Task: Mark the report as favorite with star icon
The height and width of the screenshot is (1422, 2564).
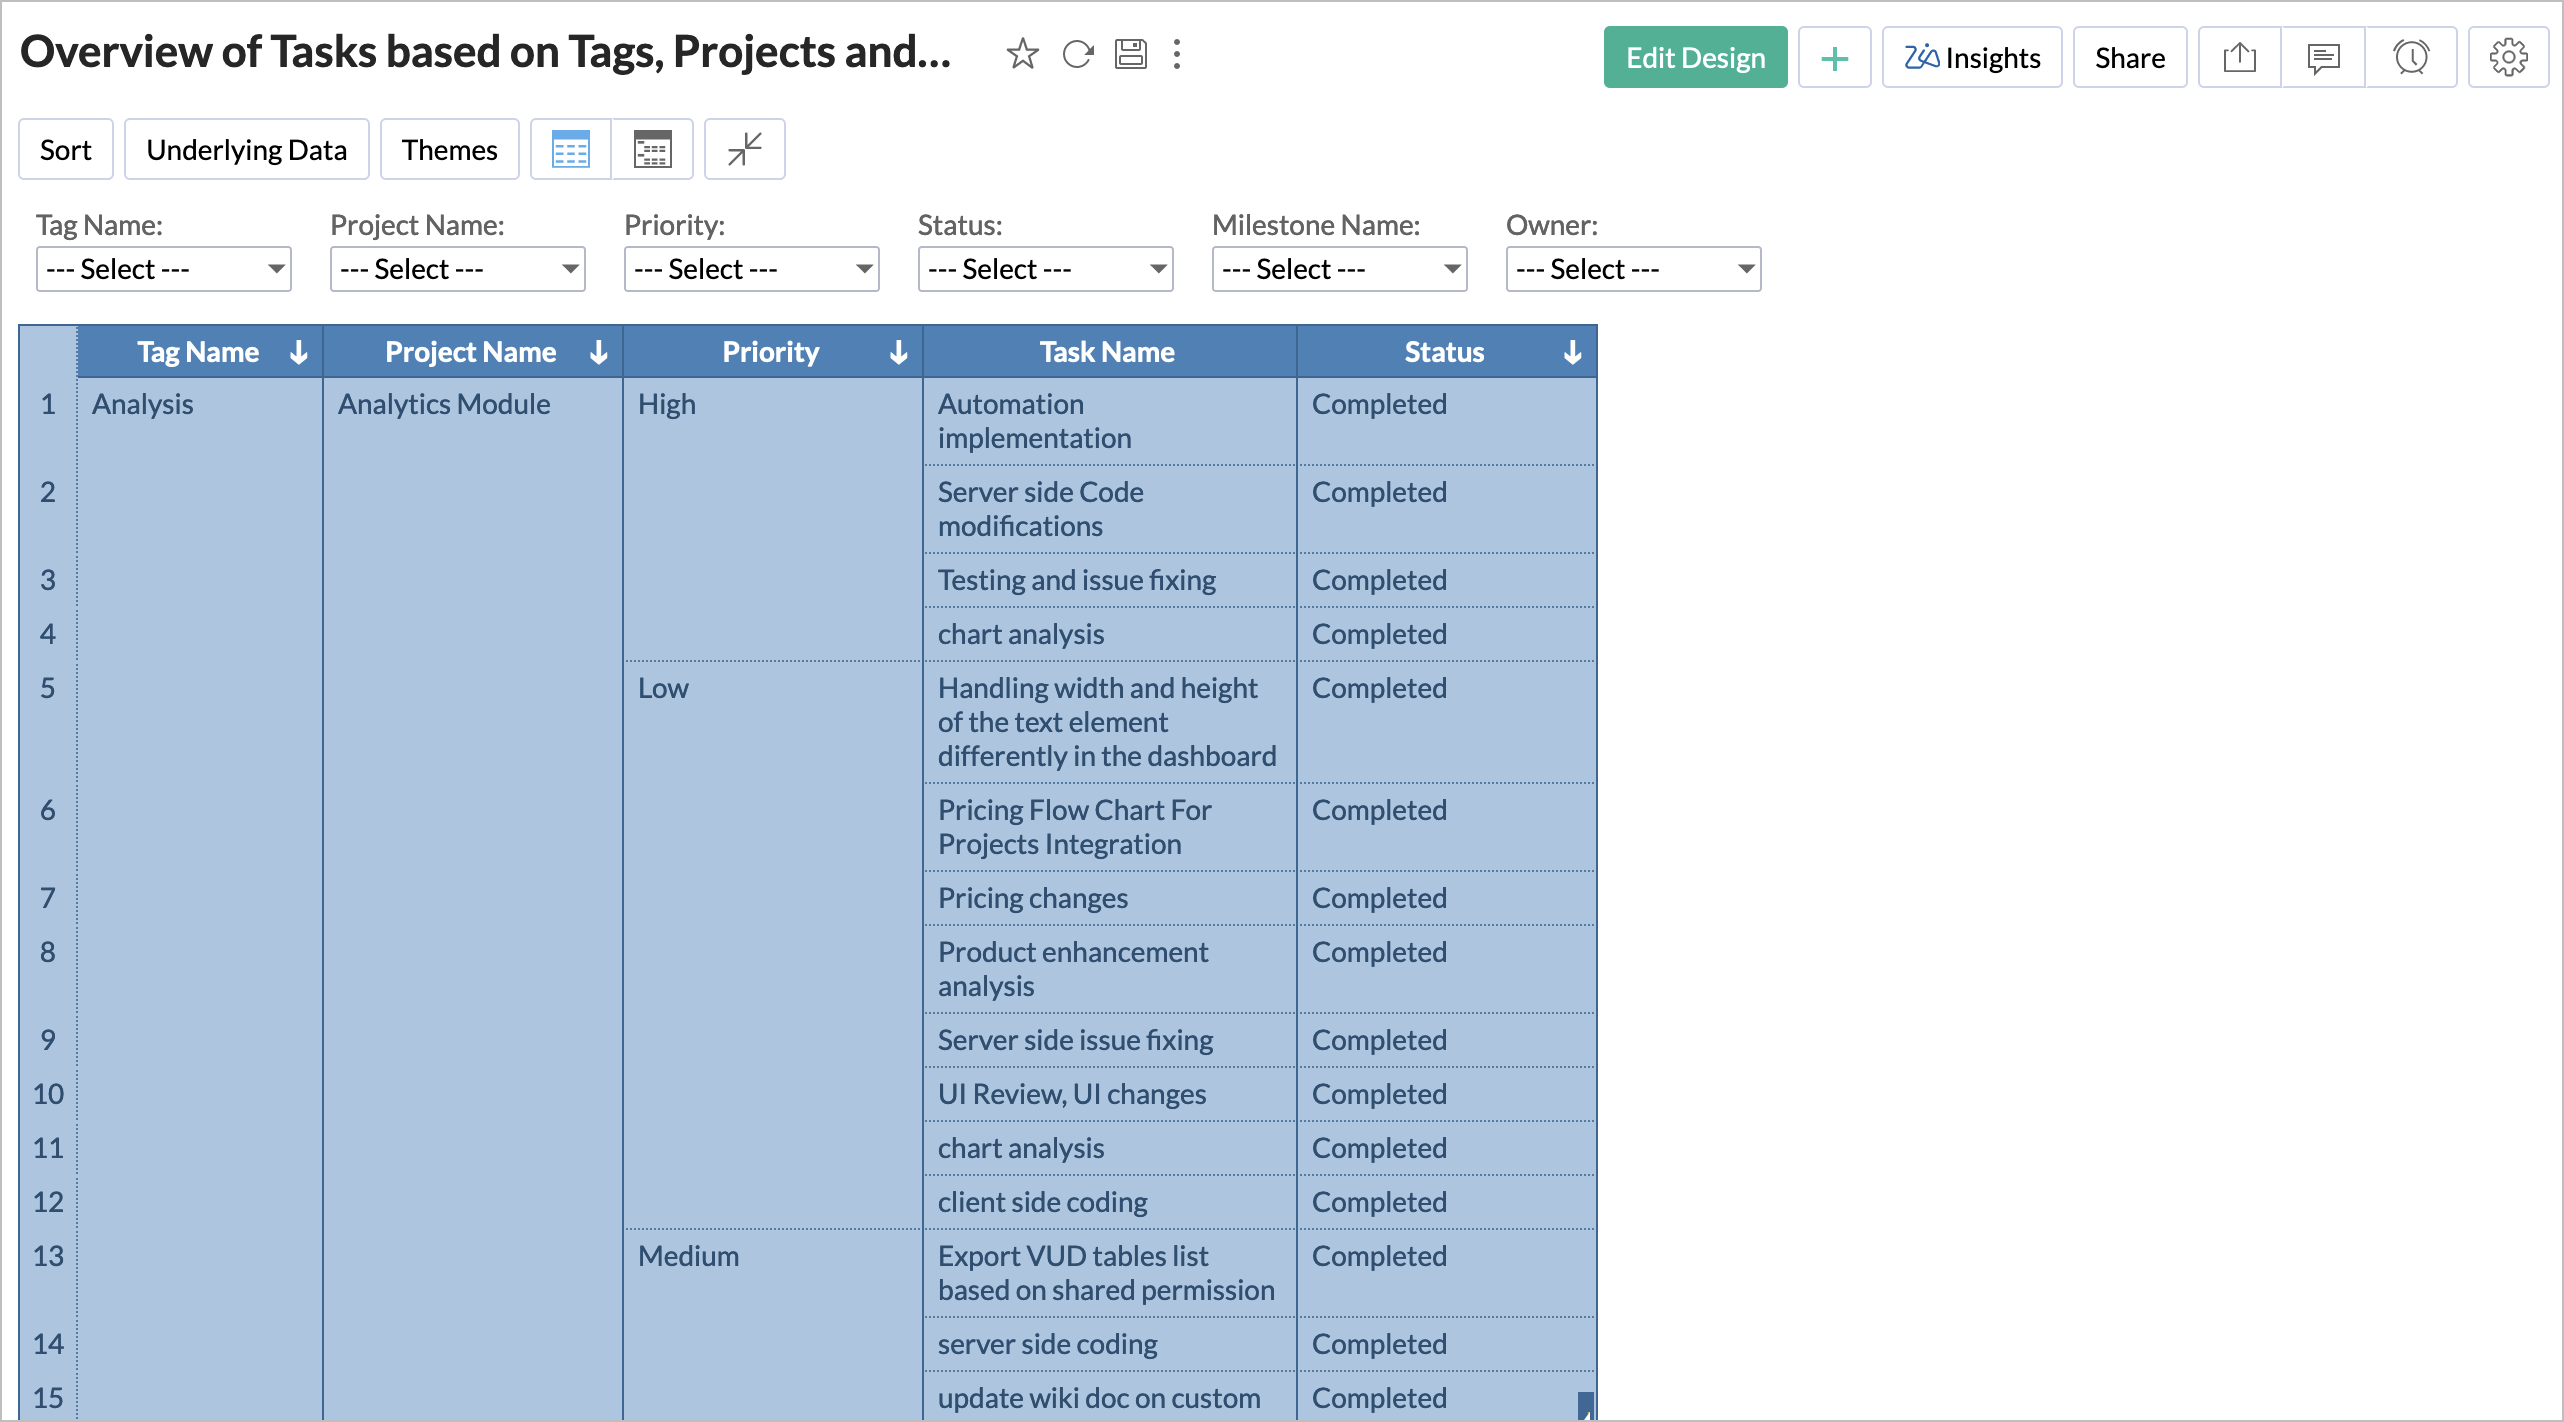Action: coord(1022,54)
